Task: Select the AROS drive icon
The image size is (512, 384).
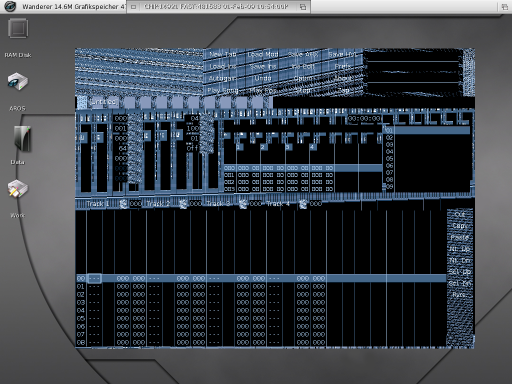Action: [x=18, y=82]
